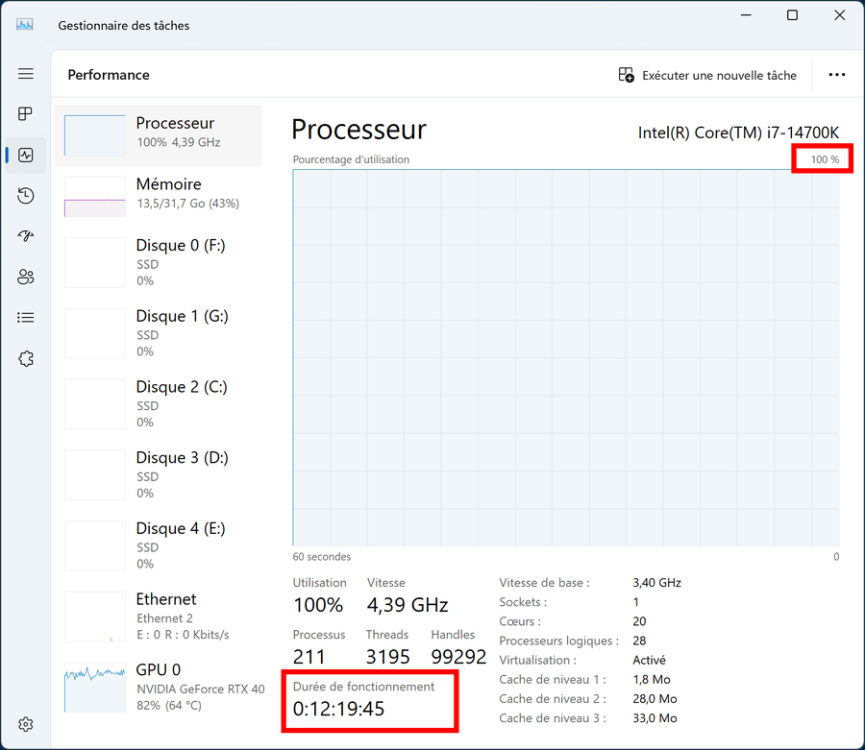Select the Performance sidebar icon
This screenshot has height=750, width=865.
pyautogui.click(x=26, y=155)
